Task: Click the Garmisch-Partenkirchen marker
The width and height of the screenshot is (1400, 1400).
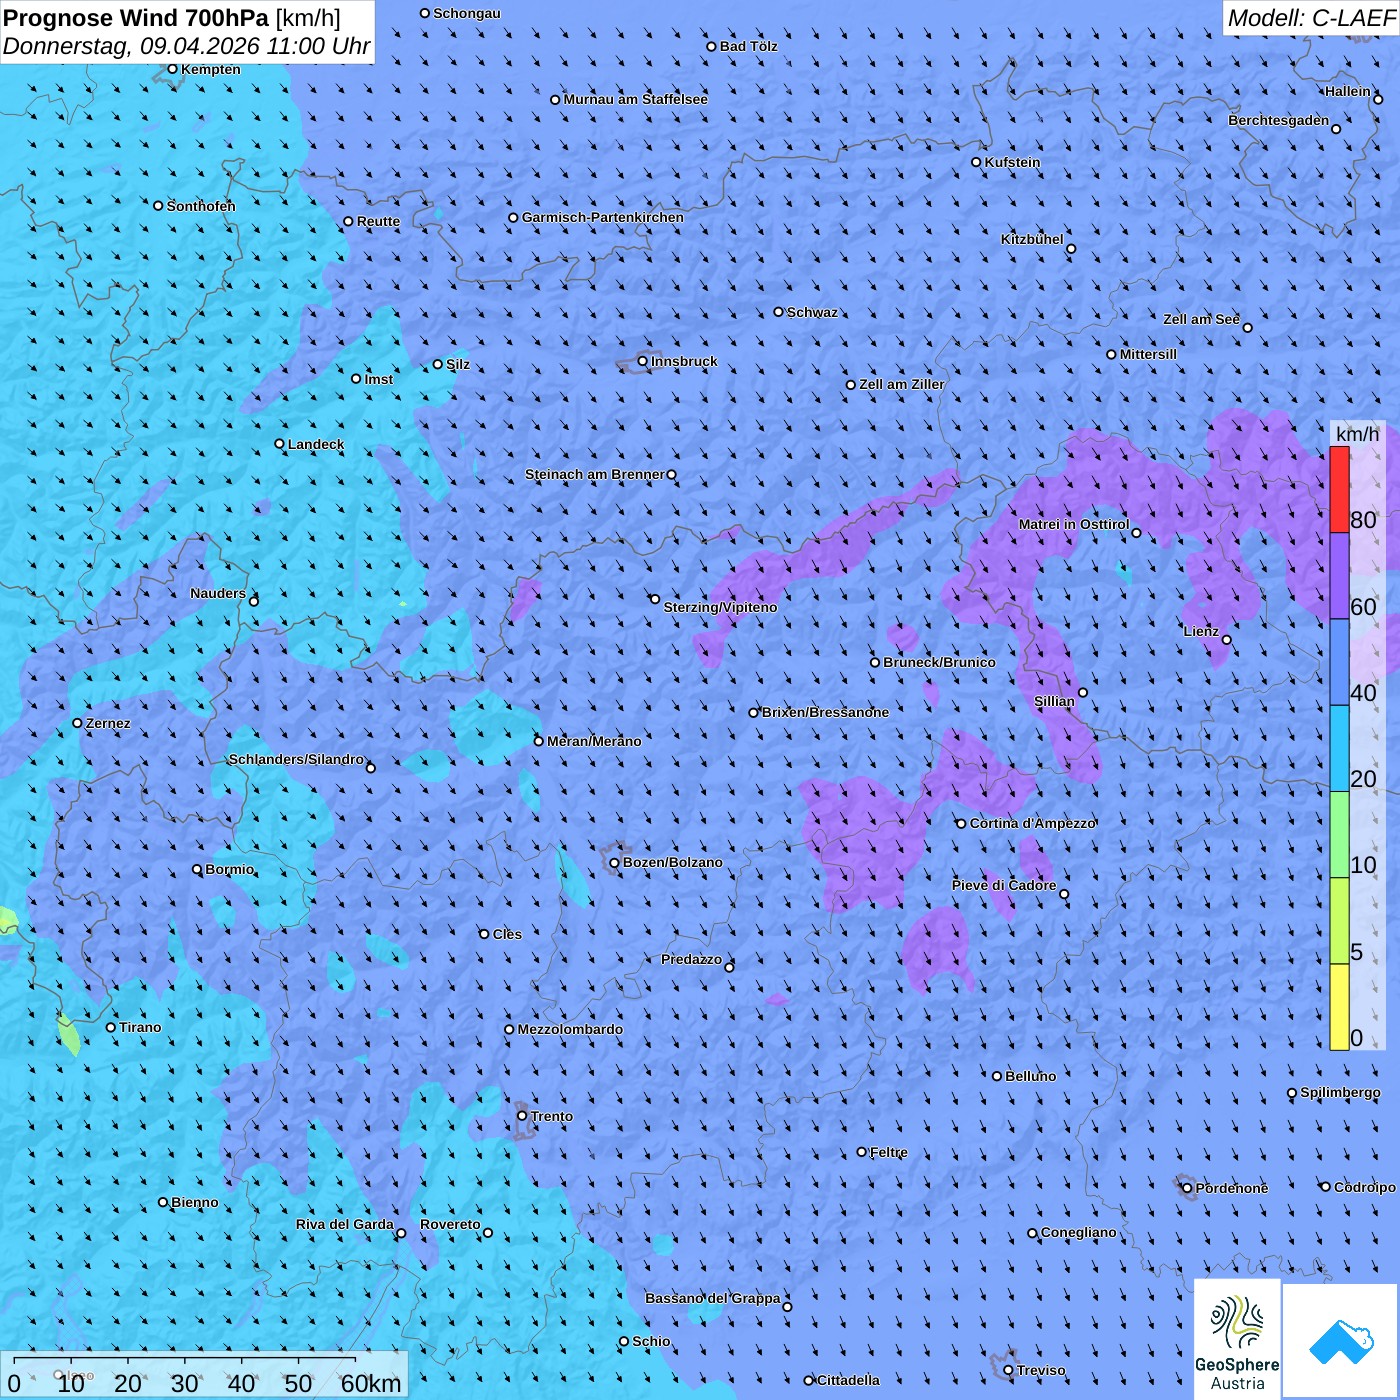Action: (514, 217)
